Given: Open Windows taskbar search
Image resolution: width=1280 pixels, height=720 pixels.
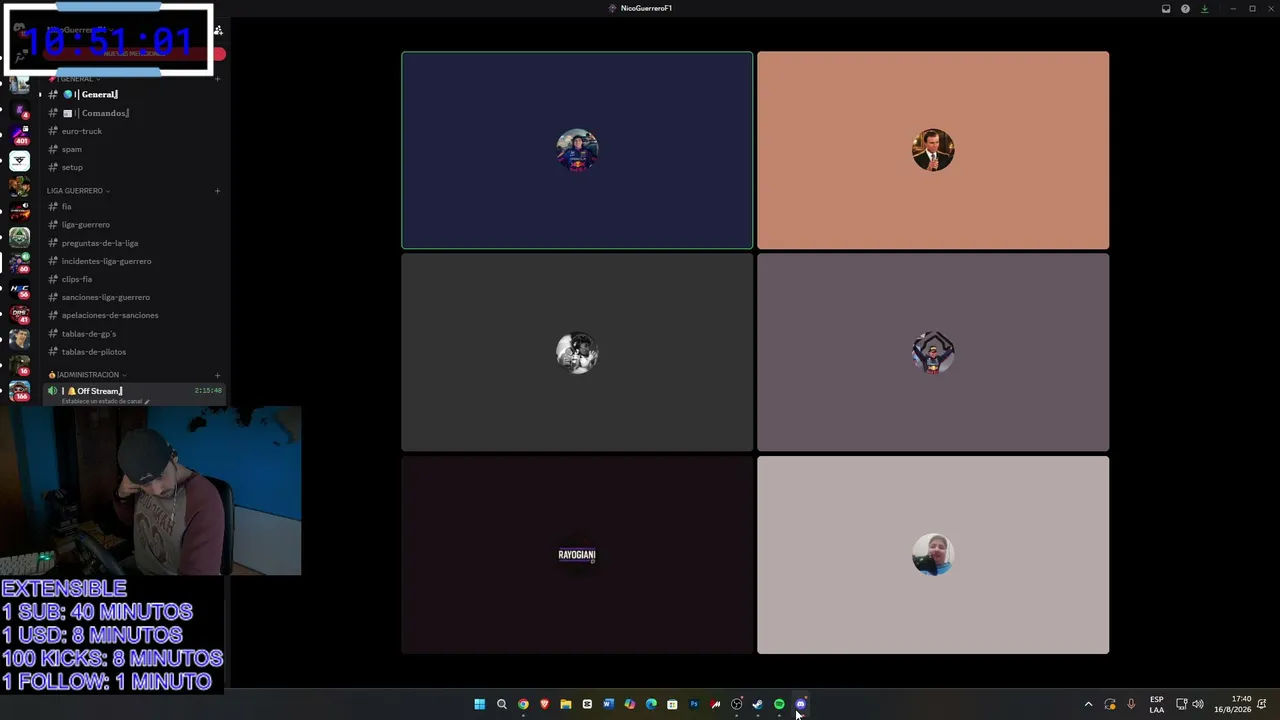Looking at the screenshot, I should [x=502, y=704].
